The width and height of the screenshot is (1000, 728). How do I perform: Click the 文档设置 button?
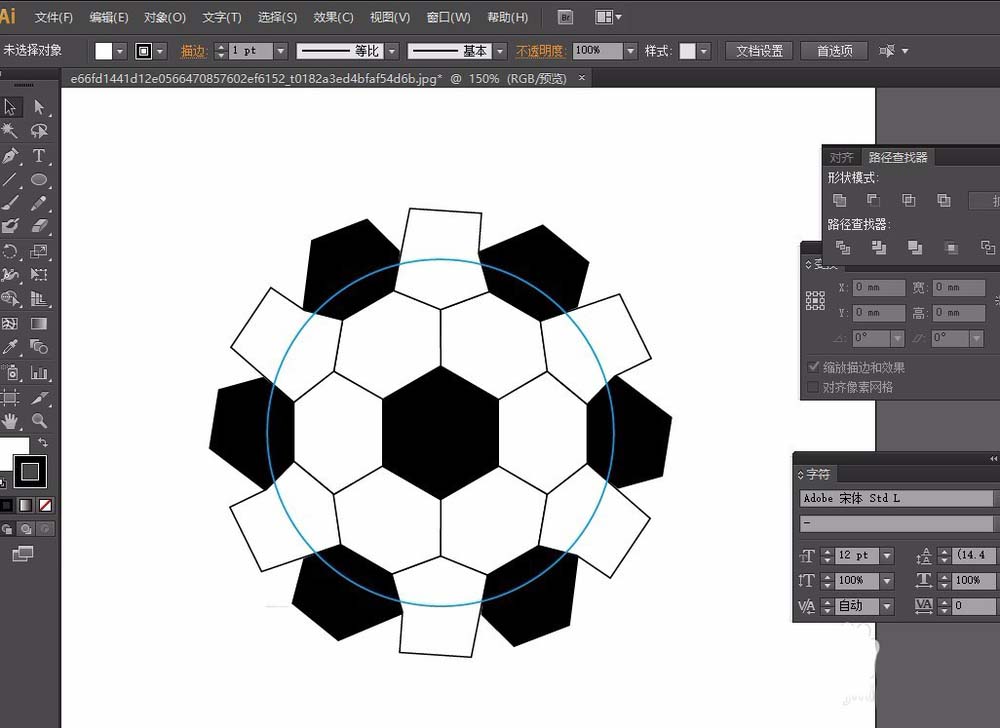tap(759, 51)
